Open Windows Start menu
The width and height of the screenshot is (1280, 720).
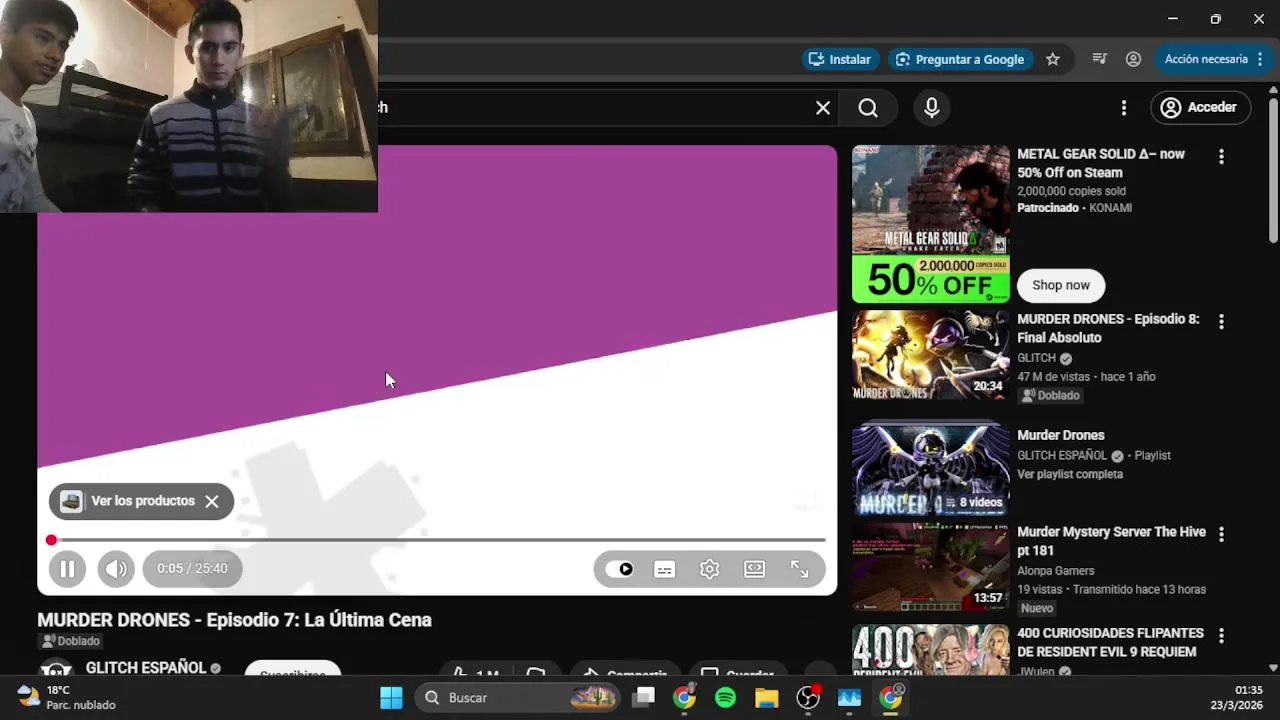pos(391,698)
